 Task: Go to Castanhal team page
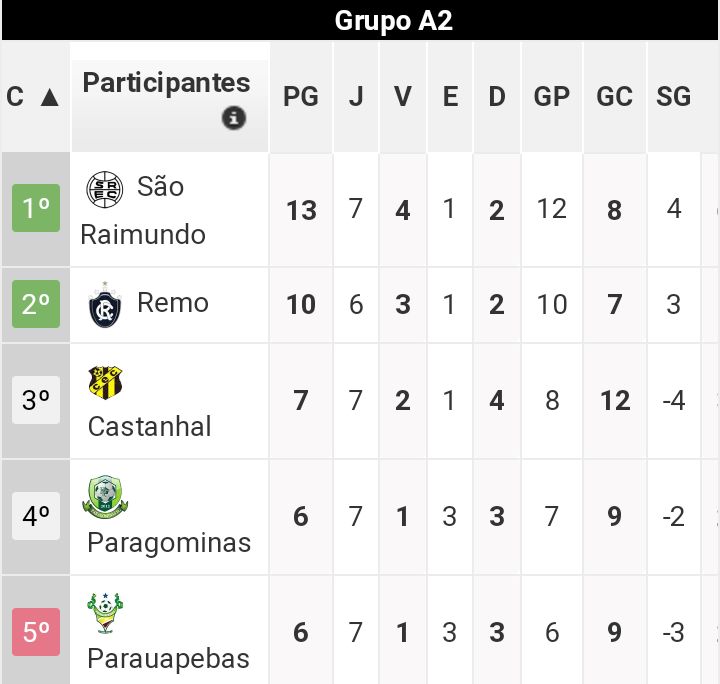(x=150, y=427)
